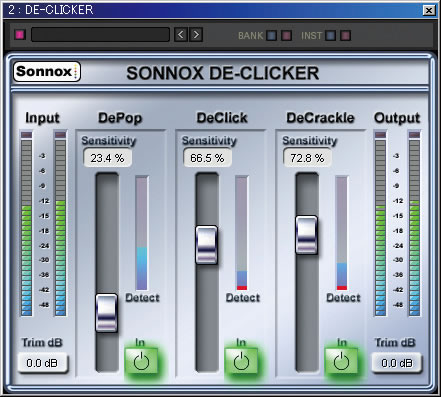
Task: Click the DeClick Detect meter
Action: pos(242,233)
